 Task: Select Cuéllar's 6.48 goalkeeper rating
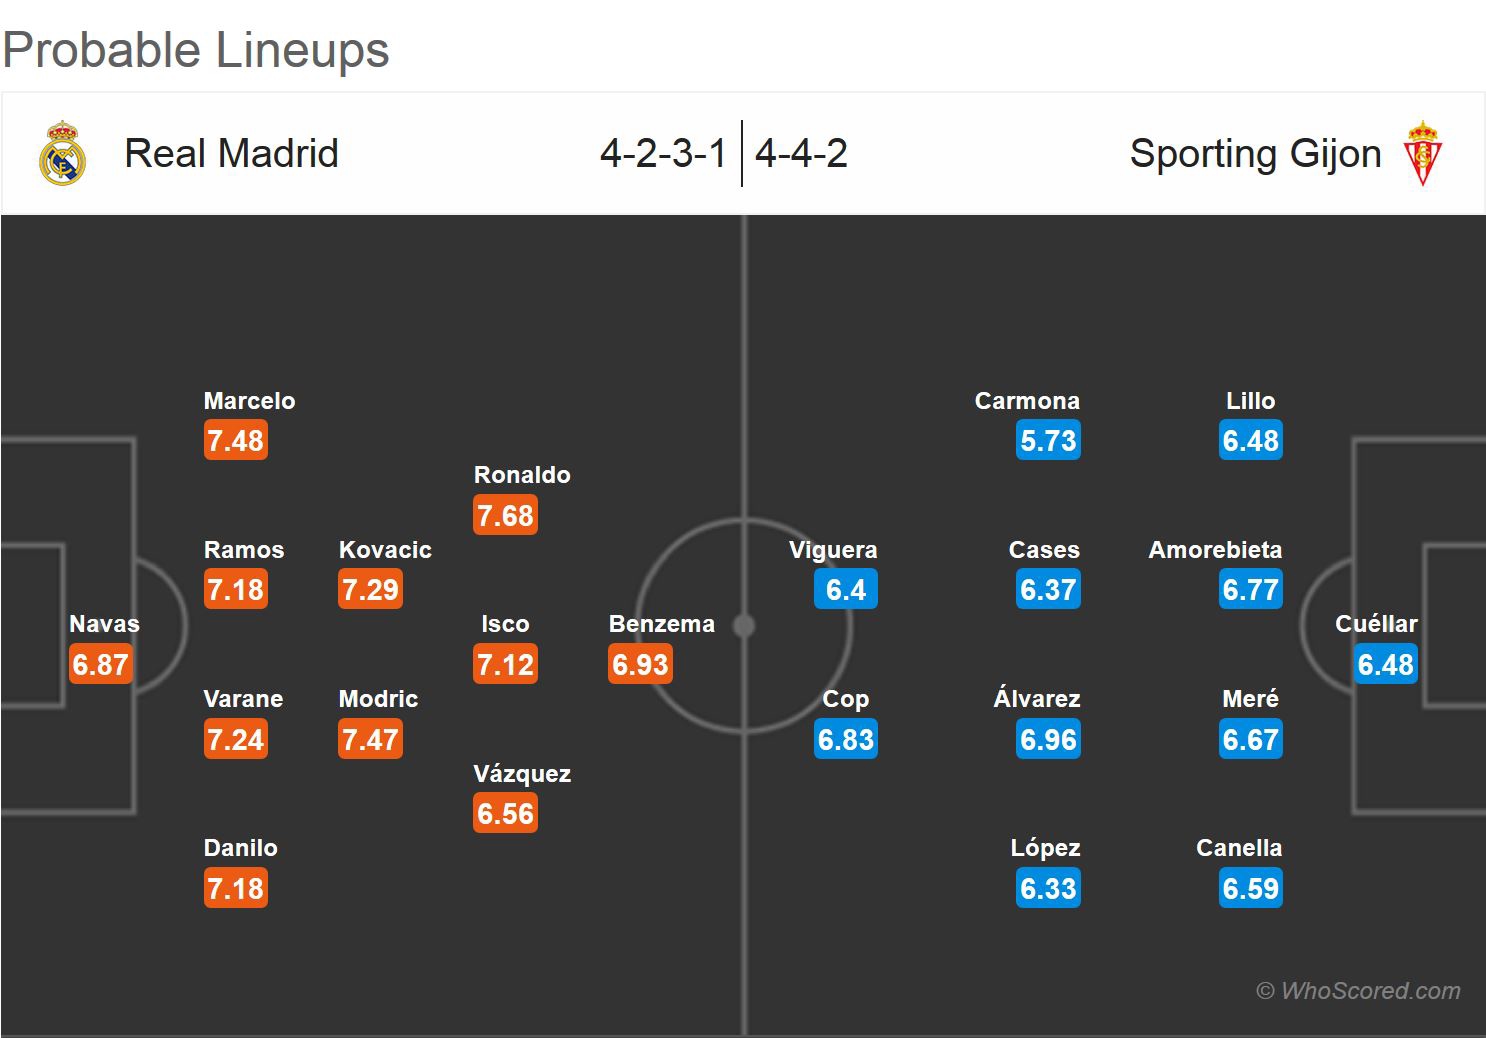pyautogui.click(x=1385, y=665)
